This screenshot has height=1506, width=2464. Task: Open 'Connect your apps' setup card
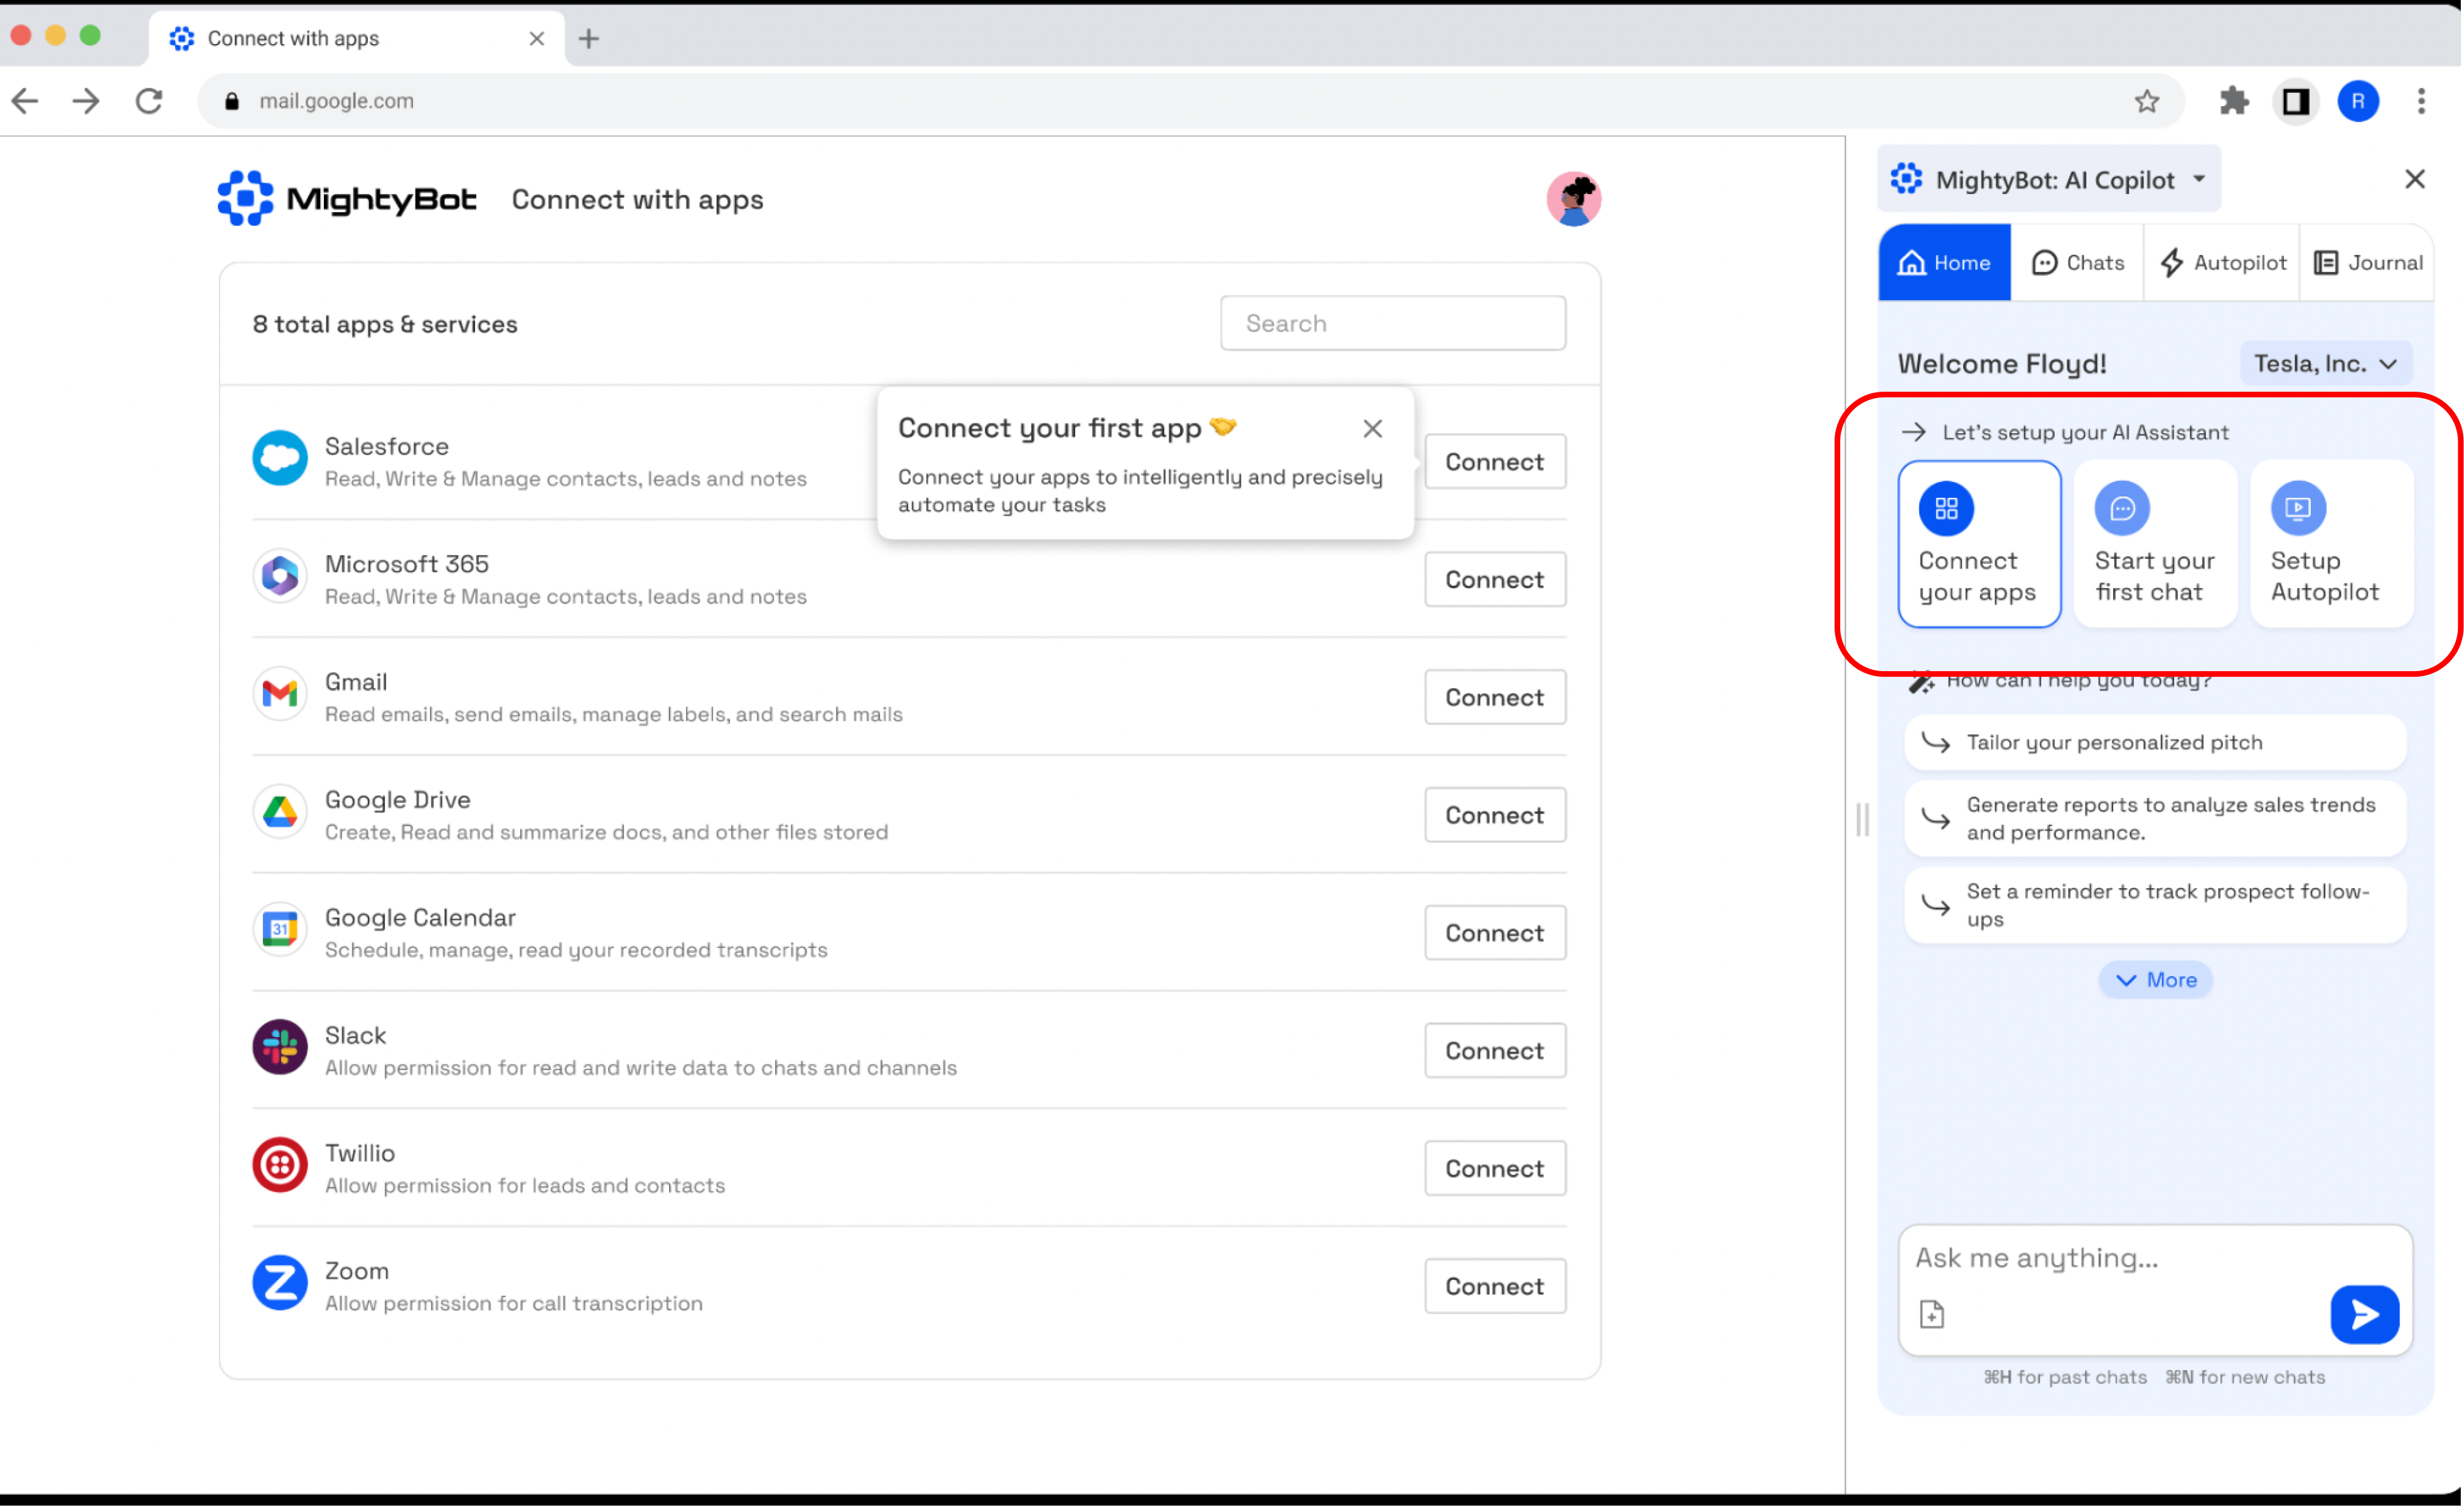pyautogui.click(x=1979, y=544)
